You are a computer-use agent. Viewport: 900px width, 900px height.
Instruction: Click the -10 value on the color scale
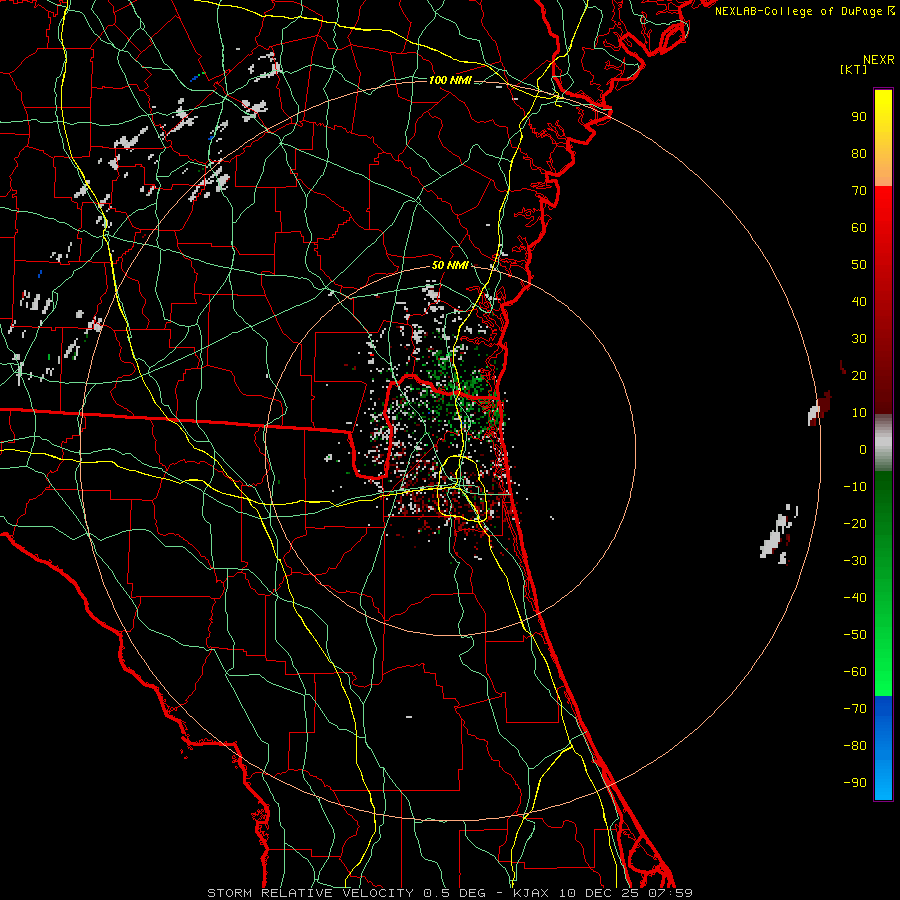855,487
